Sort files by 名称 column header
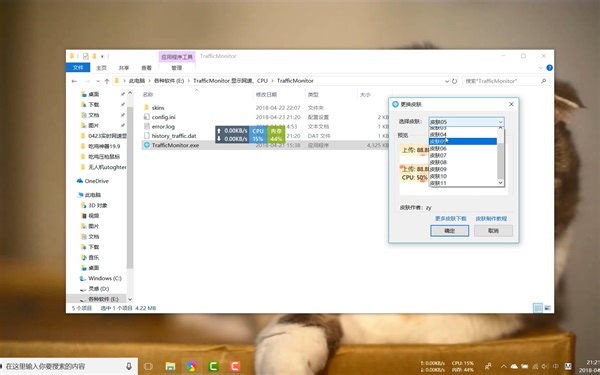 tap(148, 95)
